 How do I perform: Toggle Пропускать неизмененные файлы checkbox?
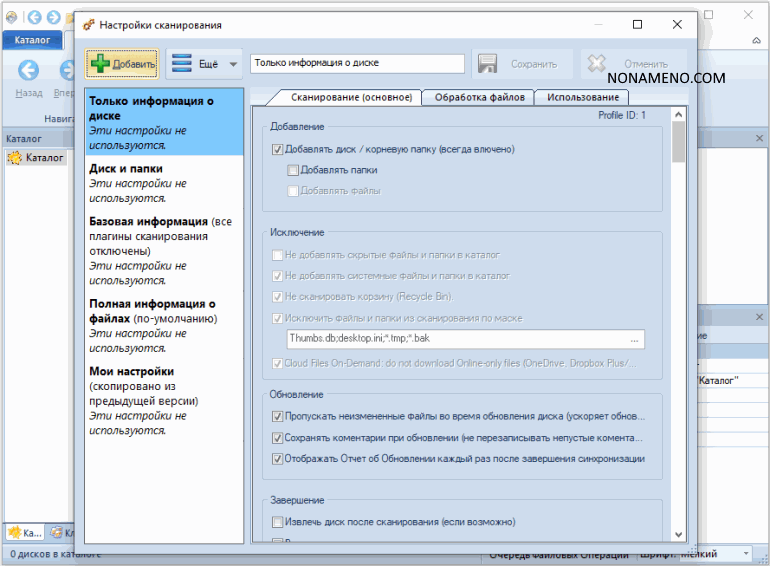tap(278, 416)
